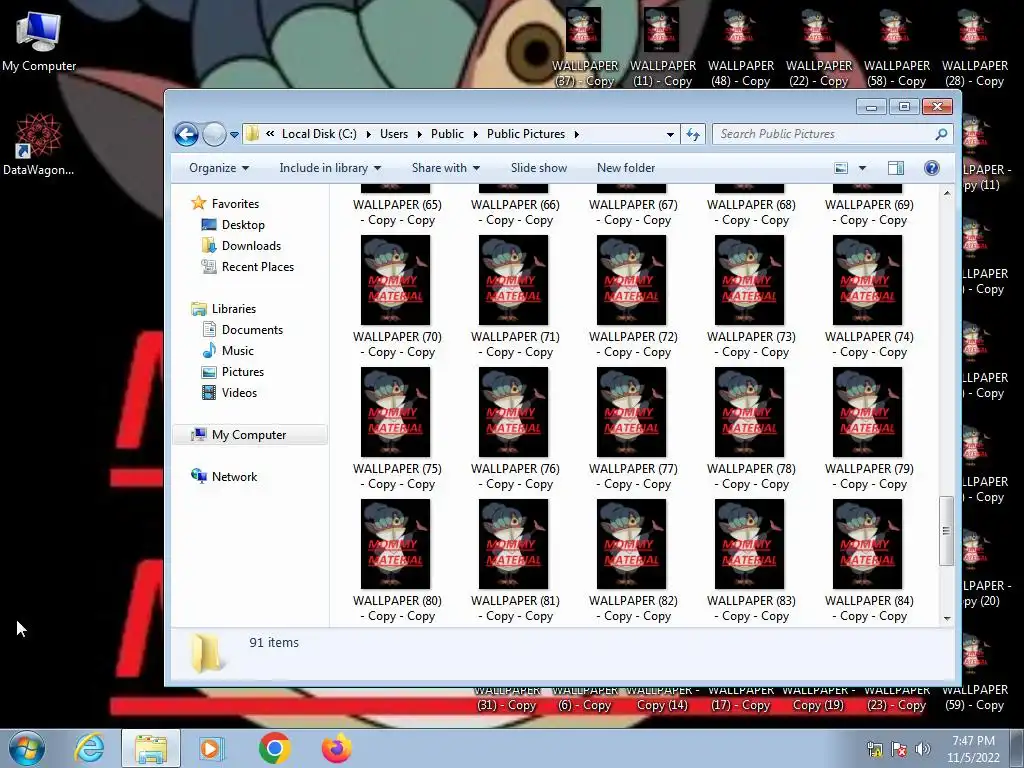The image size is (1024, 768).
Task: Expand the arrow after Users breadcrumb
Action: click(419, 135)
